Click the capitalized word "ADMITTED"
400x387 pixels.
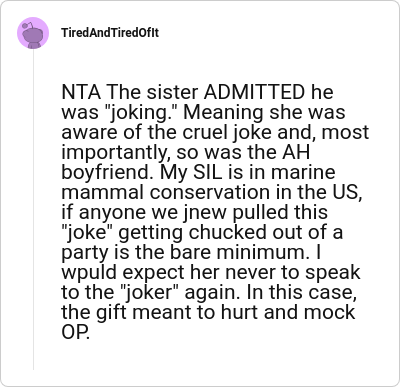254,92
